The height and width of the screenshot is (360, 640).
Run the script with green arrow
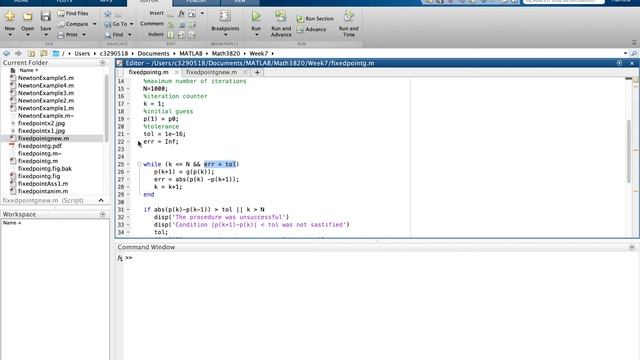click(x=256, y=16)
